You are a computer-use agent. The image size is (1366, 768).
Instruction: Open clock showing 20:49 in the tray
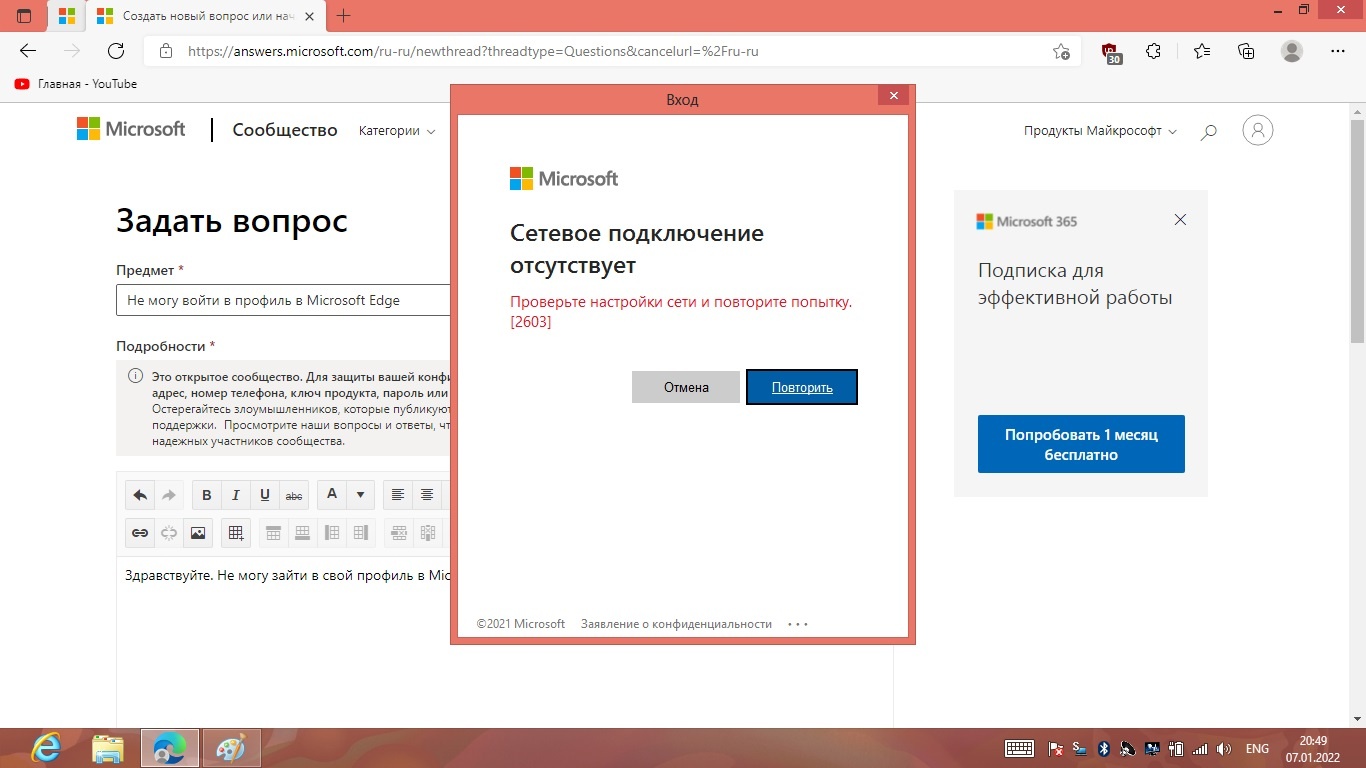[x=1313, y=748]
